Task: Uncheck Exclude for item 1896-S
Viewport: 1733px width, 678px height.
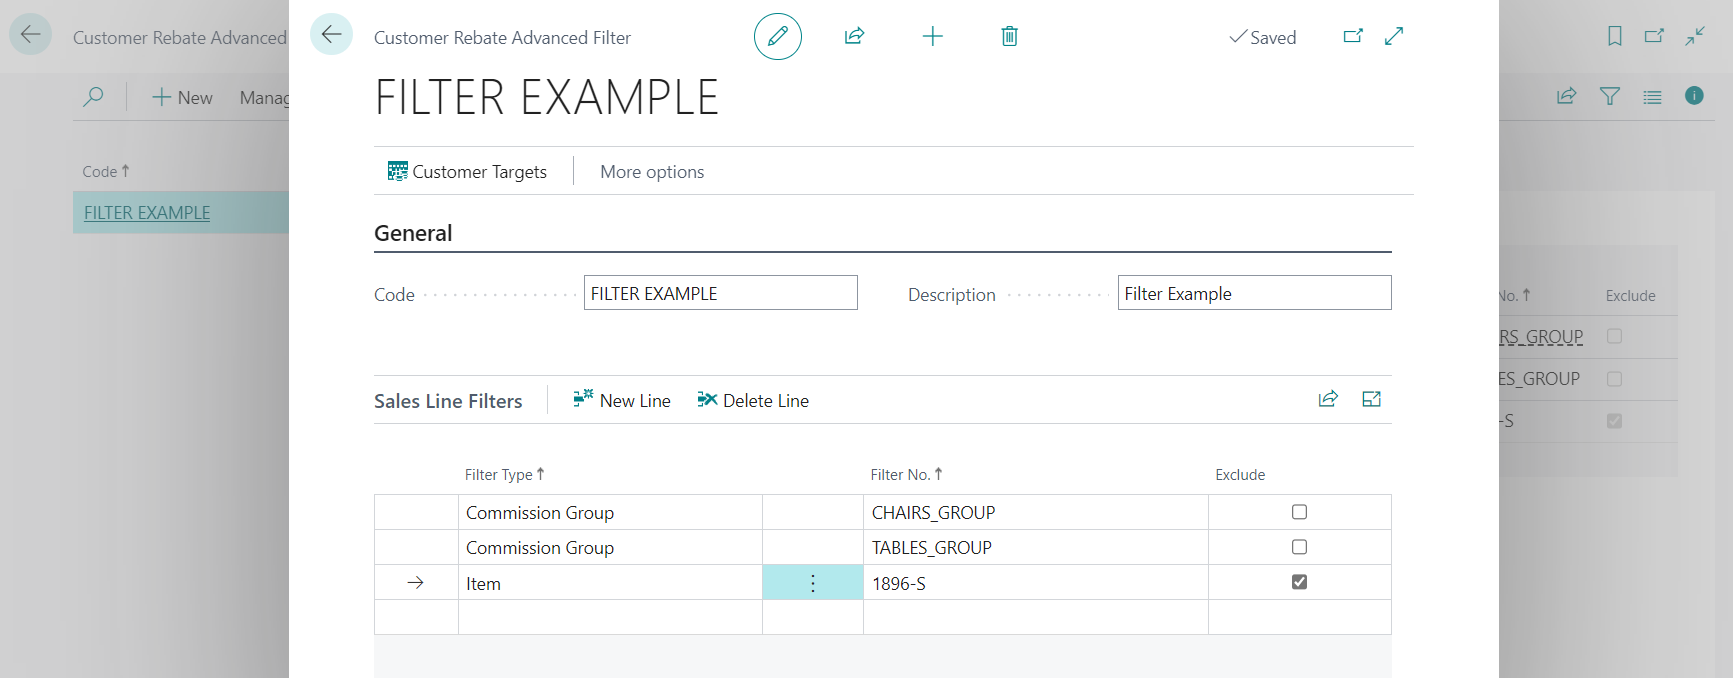Action: (1299, 582)
